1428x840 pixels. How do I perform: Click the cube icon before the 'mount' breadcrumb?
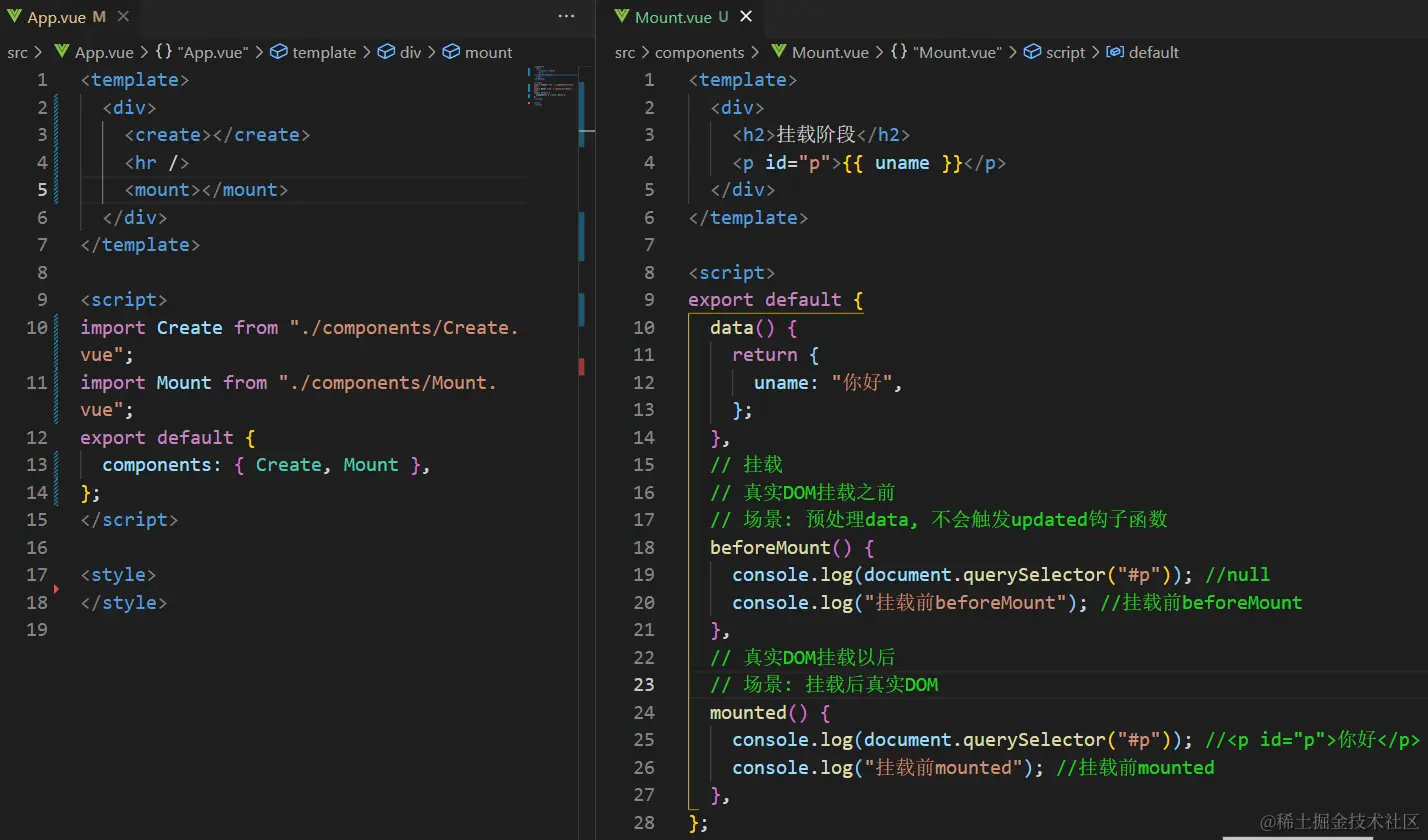click(451, 52)
